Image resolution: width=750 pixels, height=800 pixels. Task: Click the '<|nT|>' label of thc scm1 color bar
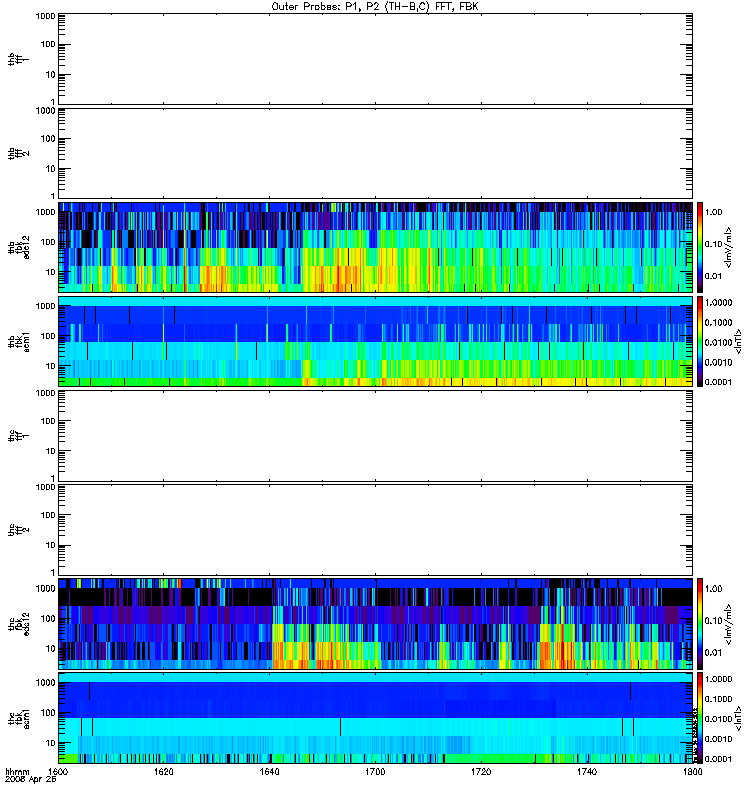point(738,718)
